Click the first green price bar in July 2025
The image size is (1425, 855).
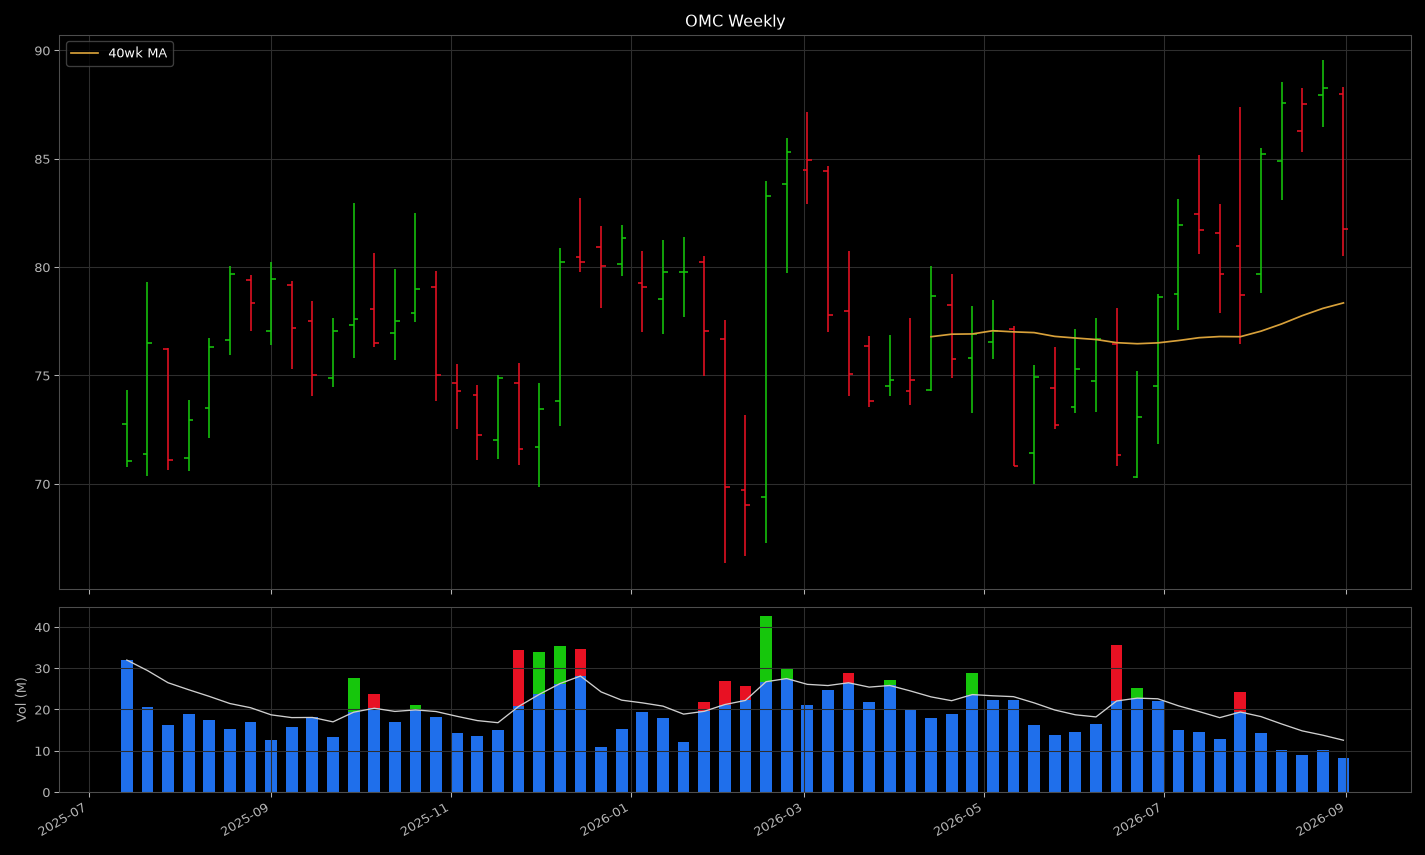point(127,428)
